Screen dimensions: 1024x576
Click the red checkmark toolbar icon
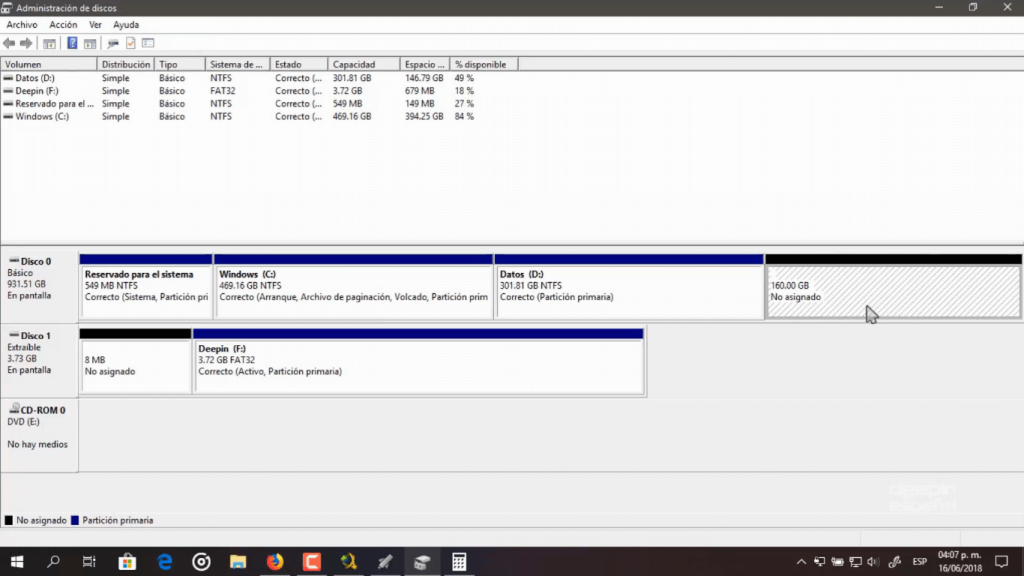pyautogui.click(x=130, y=43)
